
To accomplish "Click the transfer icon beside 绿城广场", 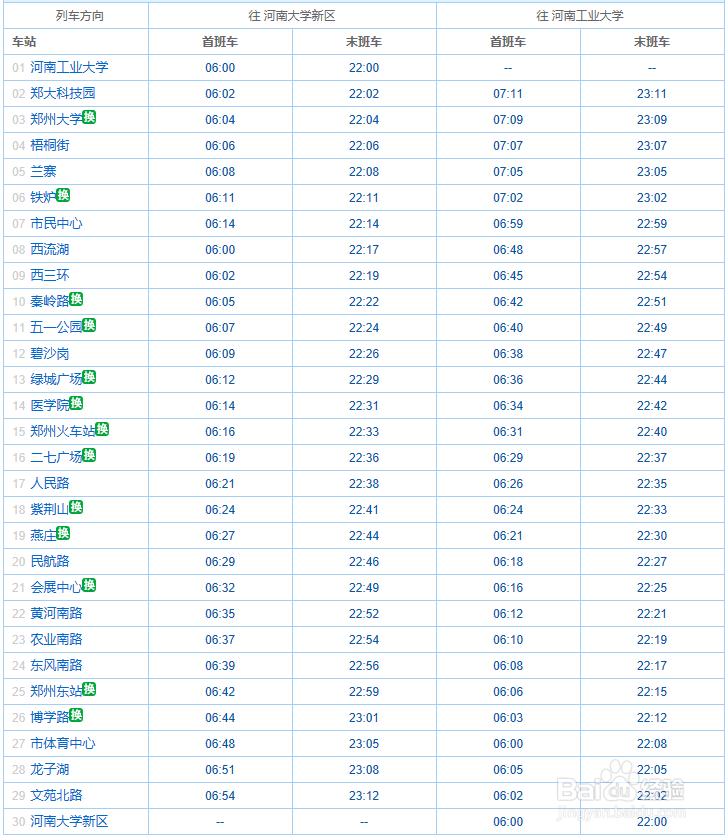I will (89, 377).
